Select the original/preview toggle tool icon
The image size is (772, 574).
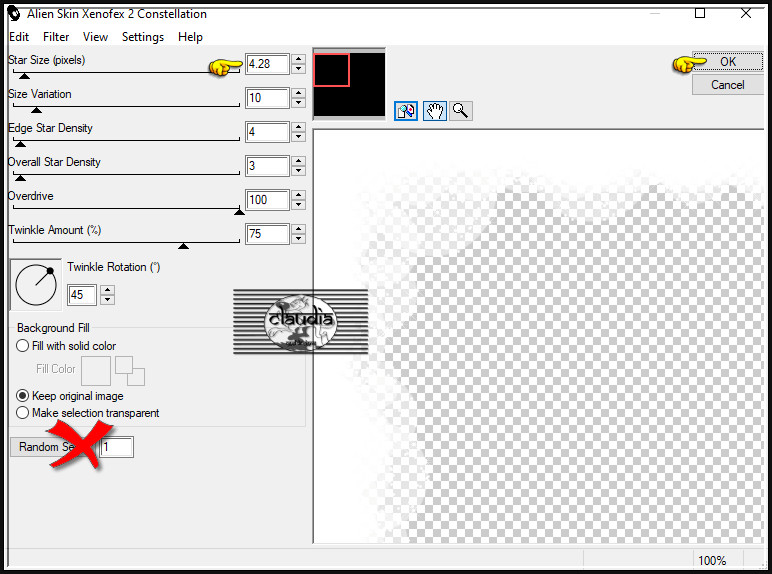(406, 111)
